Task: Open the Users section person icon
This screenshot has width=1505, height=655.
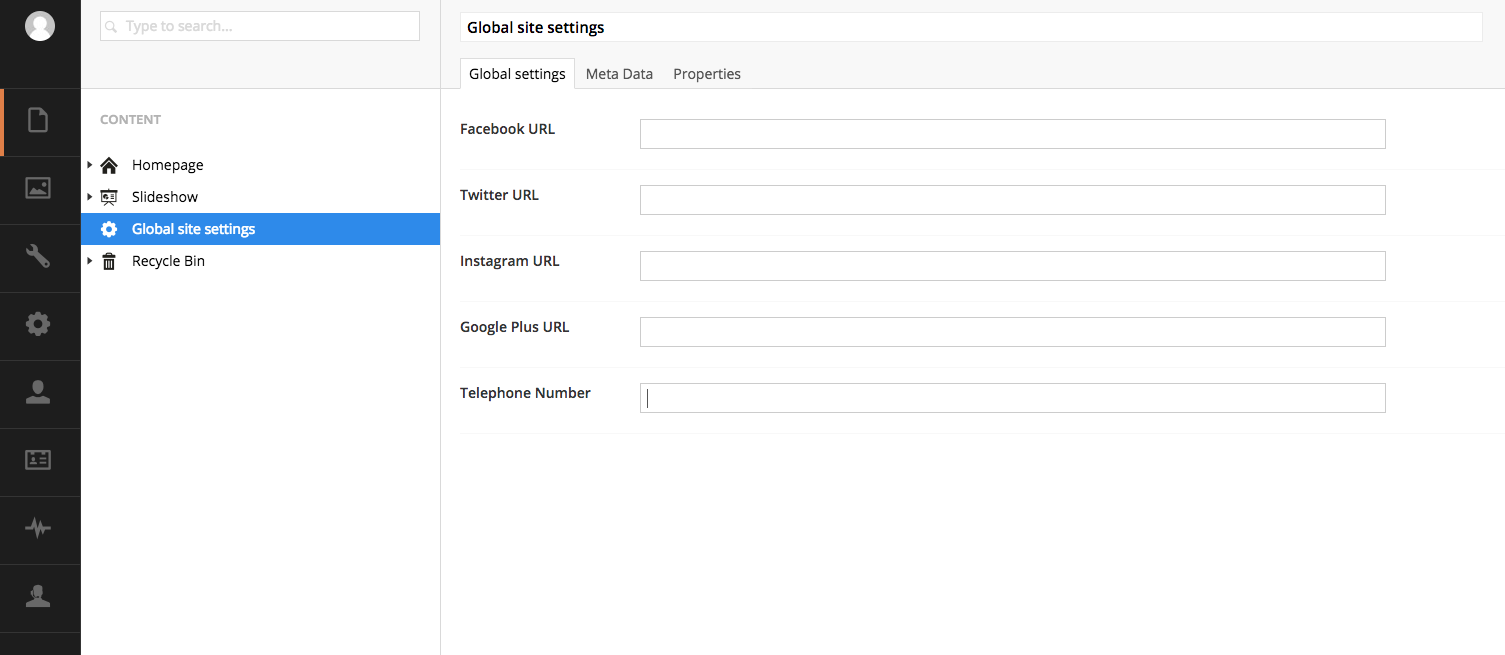Action: tap(38, 392)
